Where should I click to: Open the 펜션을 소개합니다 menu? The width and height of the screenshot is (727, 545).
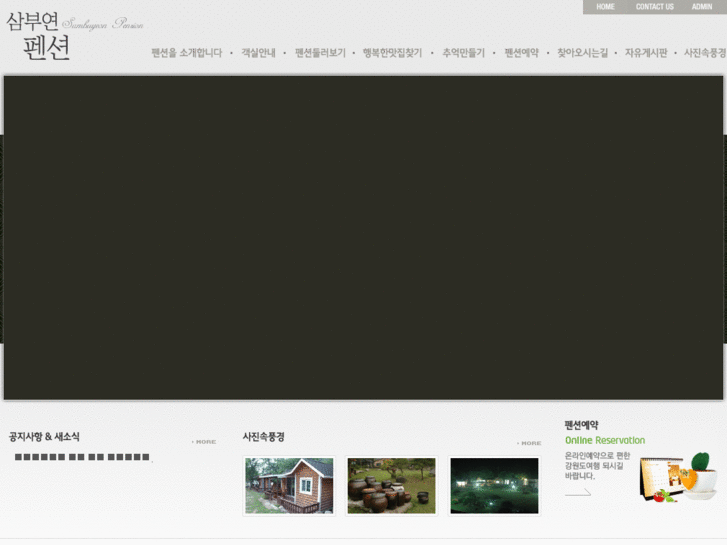point(186,53)
